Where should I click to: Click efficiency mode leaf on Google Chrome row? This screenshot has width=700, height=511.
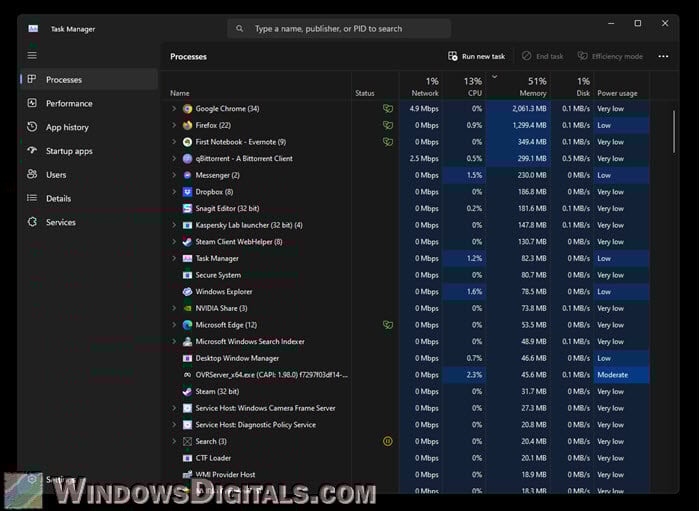[x=388, y=108]
